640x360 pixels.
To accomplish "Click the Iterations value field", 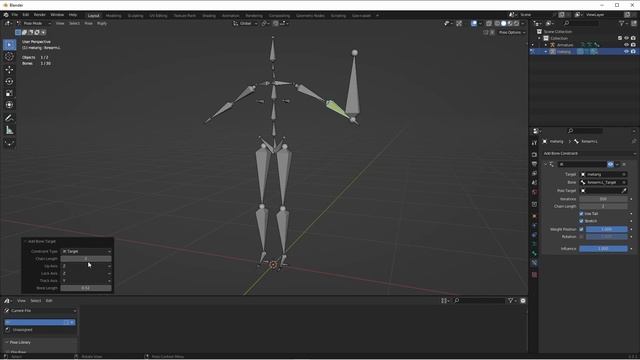I will pos(603,199).
